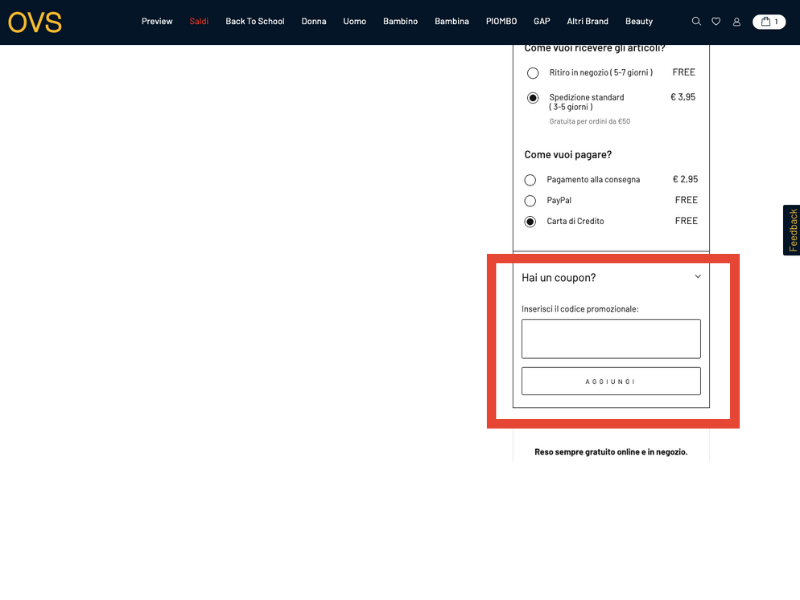Open the Altri Brand menu
Screen dimensions: 800x600
coord(587,21)
